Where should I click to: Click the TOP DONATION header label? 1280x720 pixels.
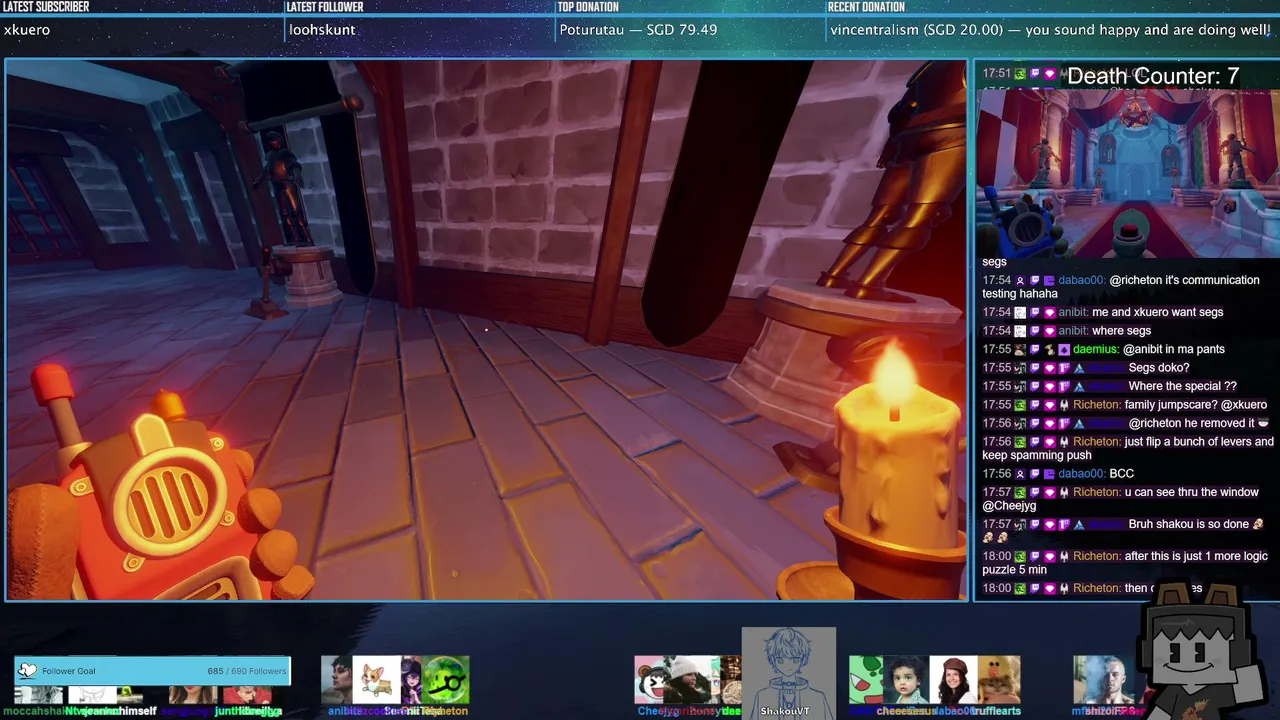click(x=588, y=7)
